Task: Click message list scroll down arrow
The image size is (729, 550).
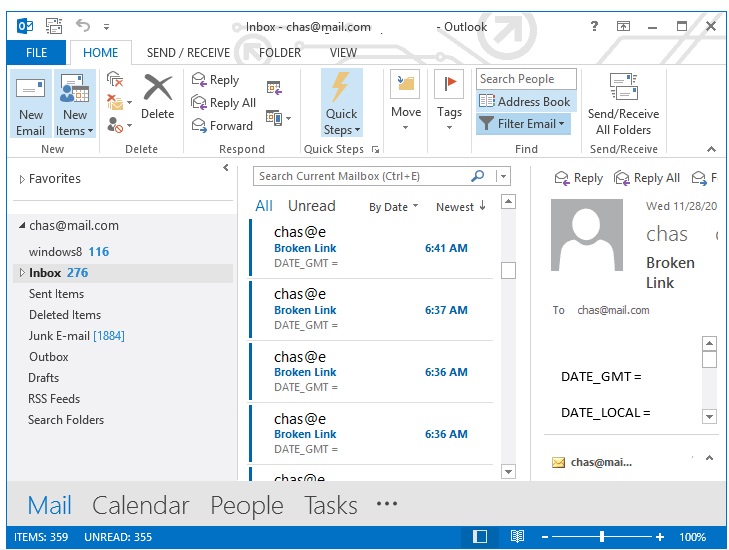Action: point(508,471)
